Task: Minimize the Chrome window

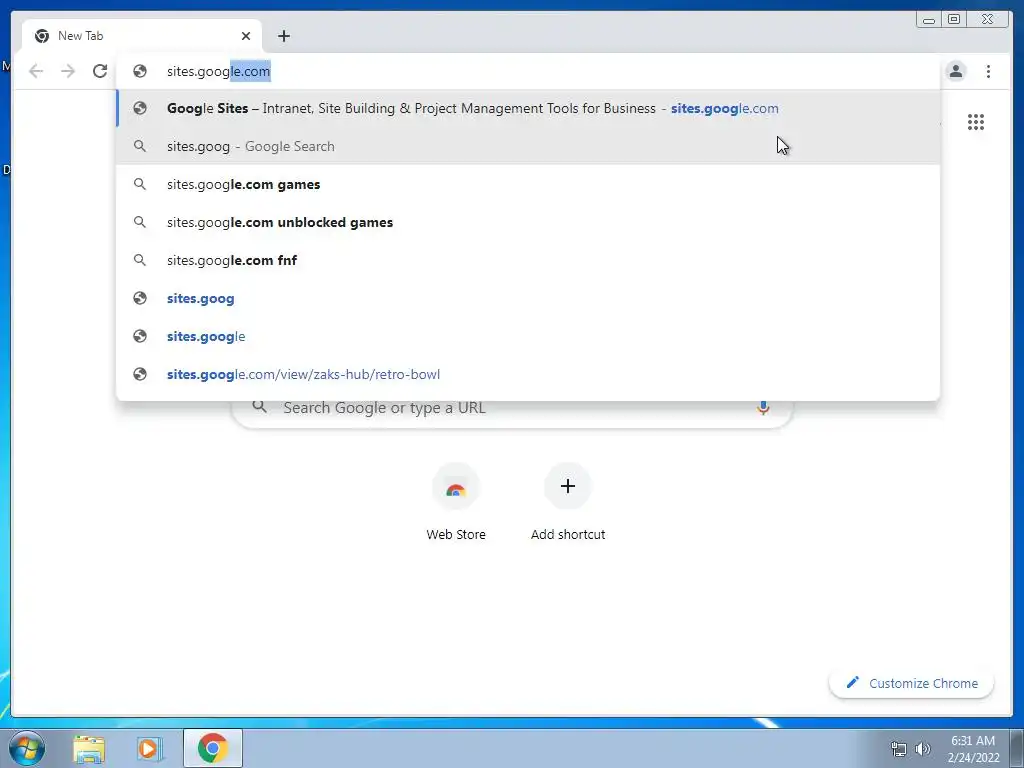Action: [x=929, y=20]
